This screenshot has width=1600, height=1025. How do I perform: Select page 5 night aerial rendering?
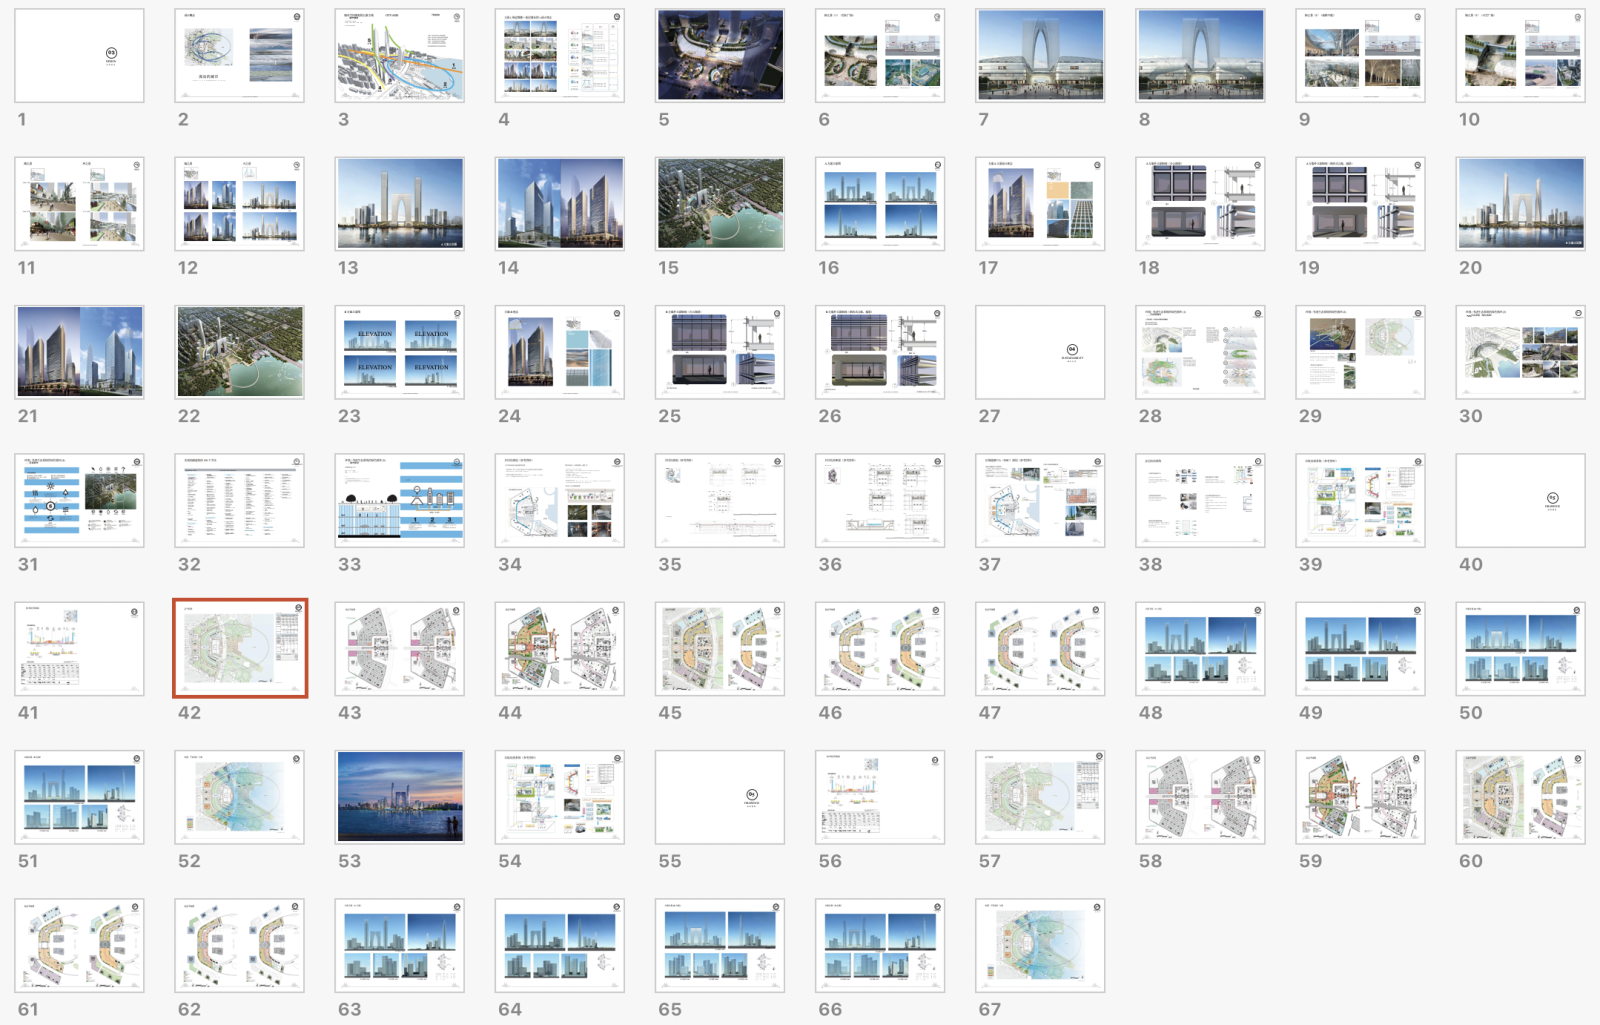pyautogui.click(x=720, y=55)
